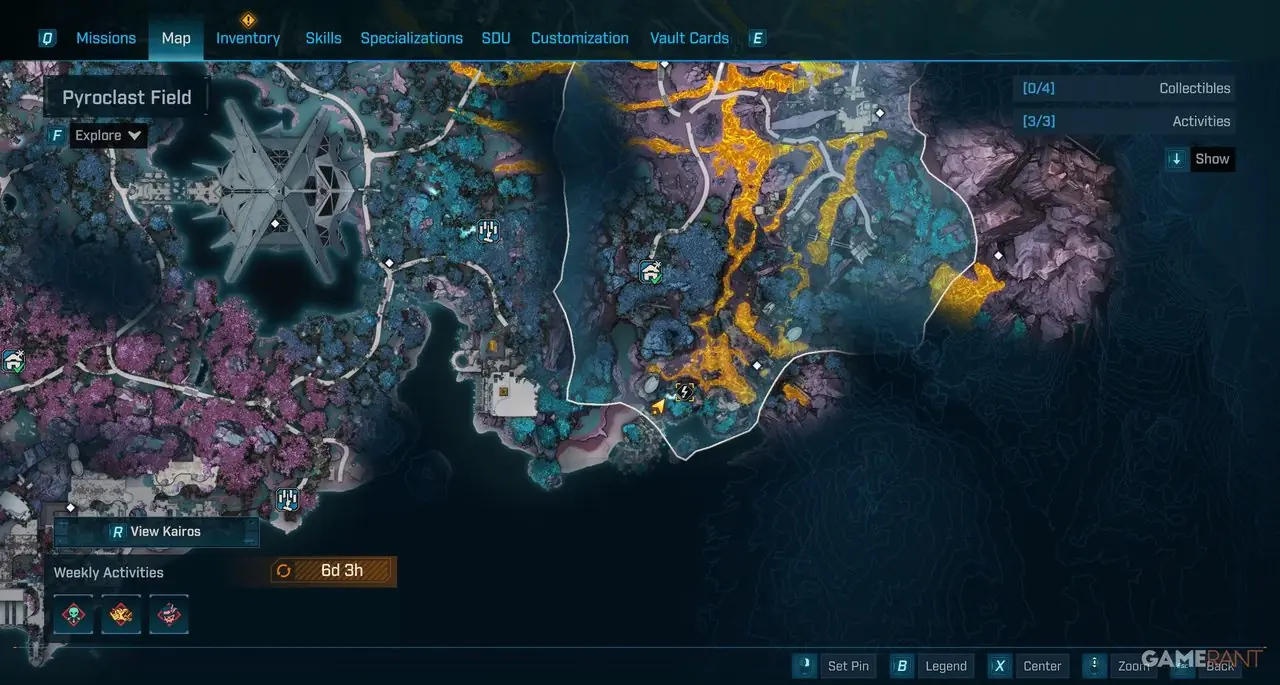
Task: Click the Set Pin button
Action: click(x=848, y=666)
